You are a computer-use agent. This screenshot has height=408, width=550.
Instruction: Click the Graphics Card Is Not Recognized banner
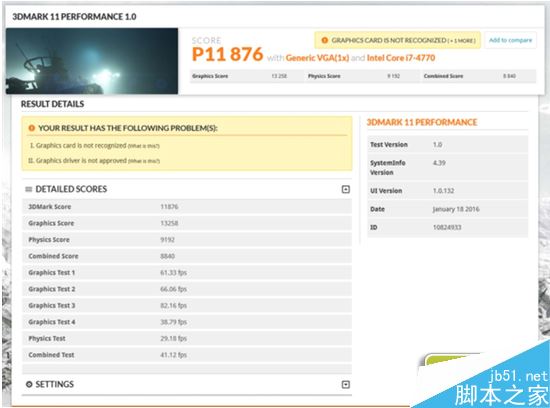pos(397,40)
